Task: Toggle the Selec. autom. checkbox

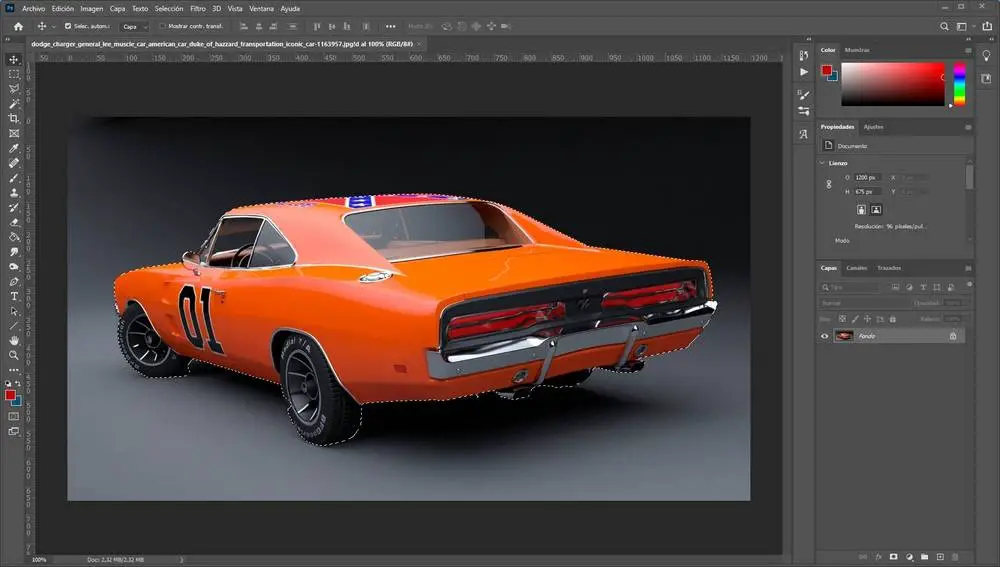Action: pyautogui.click(x=68, y=26)
